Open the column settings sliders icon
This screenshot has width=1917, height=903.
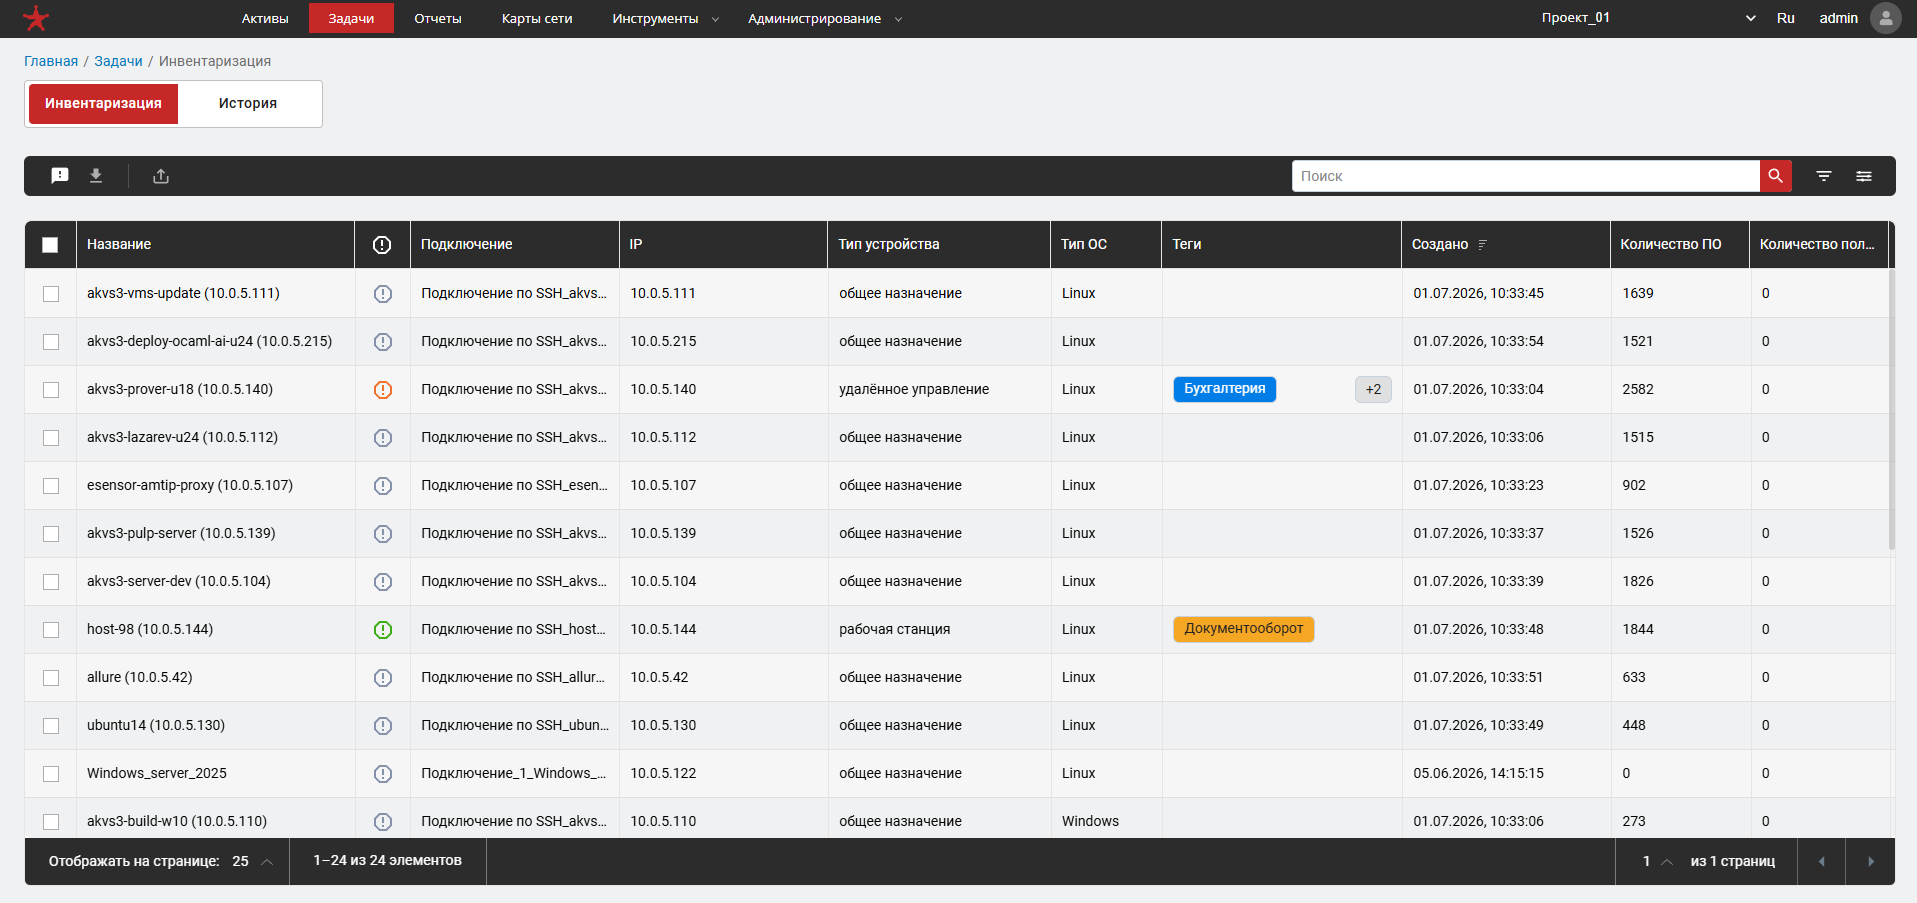pos(1864,176)
